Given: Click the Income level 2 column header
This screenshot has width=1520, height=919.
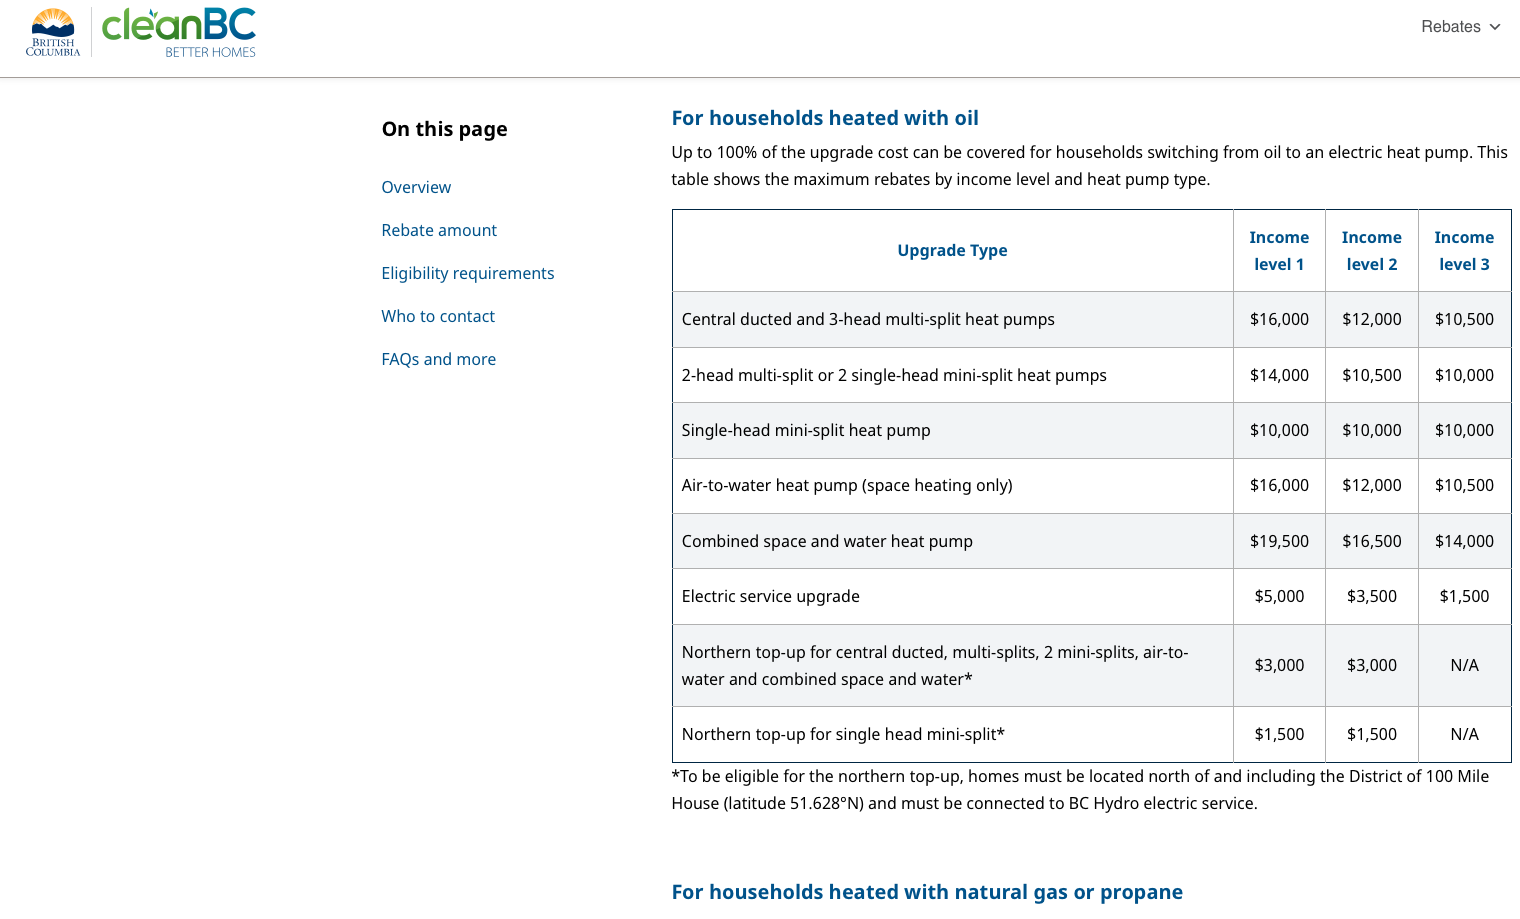Looking at the screenshot, I should pos(1372,250).
